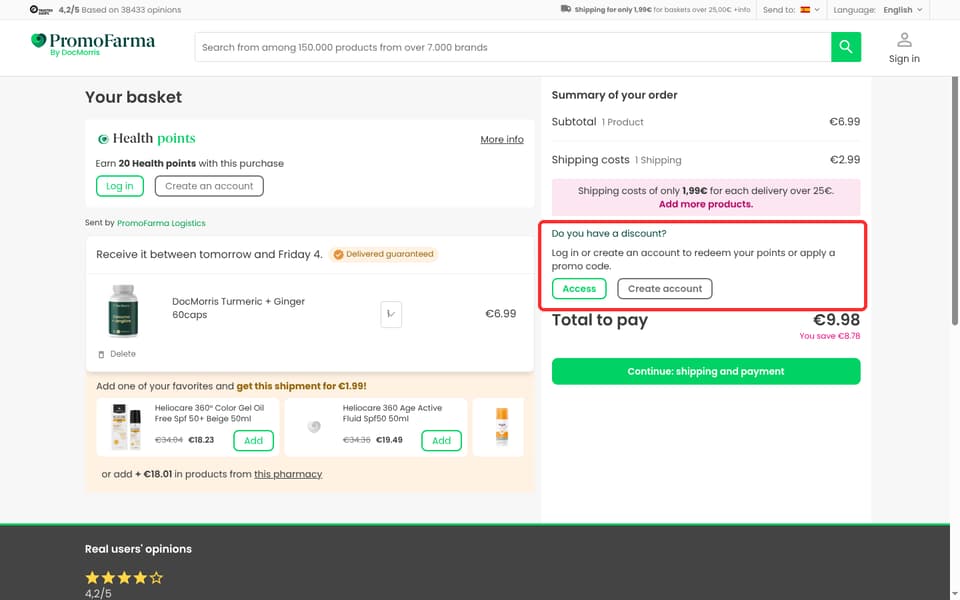This screenshot has width=960, height=600.
Task: Click Continue: shipping and payment
Action: pos(705,372)
